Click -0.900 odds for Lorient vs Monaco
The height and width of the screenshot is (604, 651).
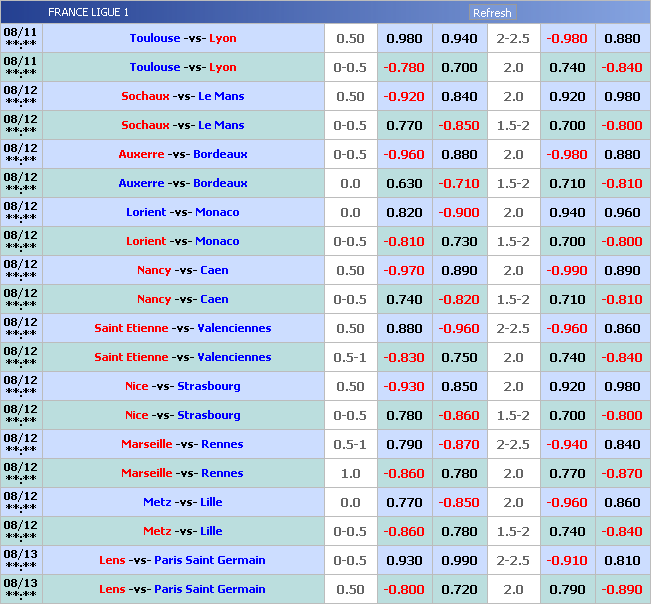tap(459, 213)
